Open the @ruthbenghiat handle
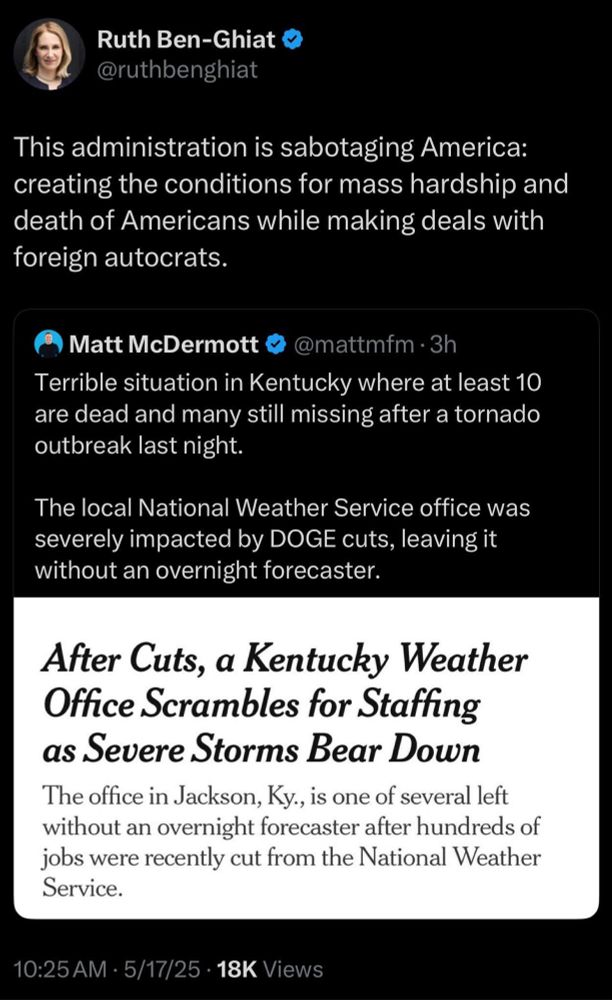This screenshot has height=1000, width=612. point(177,70)
